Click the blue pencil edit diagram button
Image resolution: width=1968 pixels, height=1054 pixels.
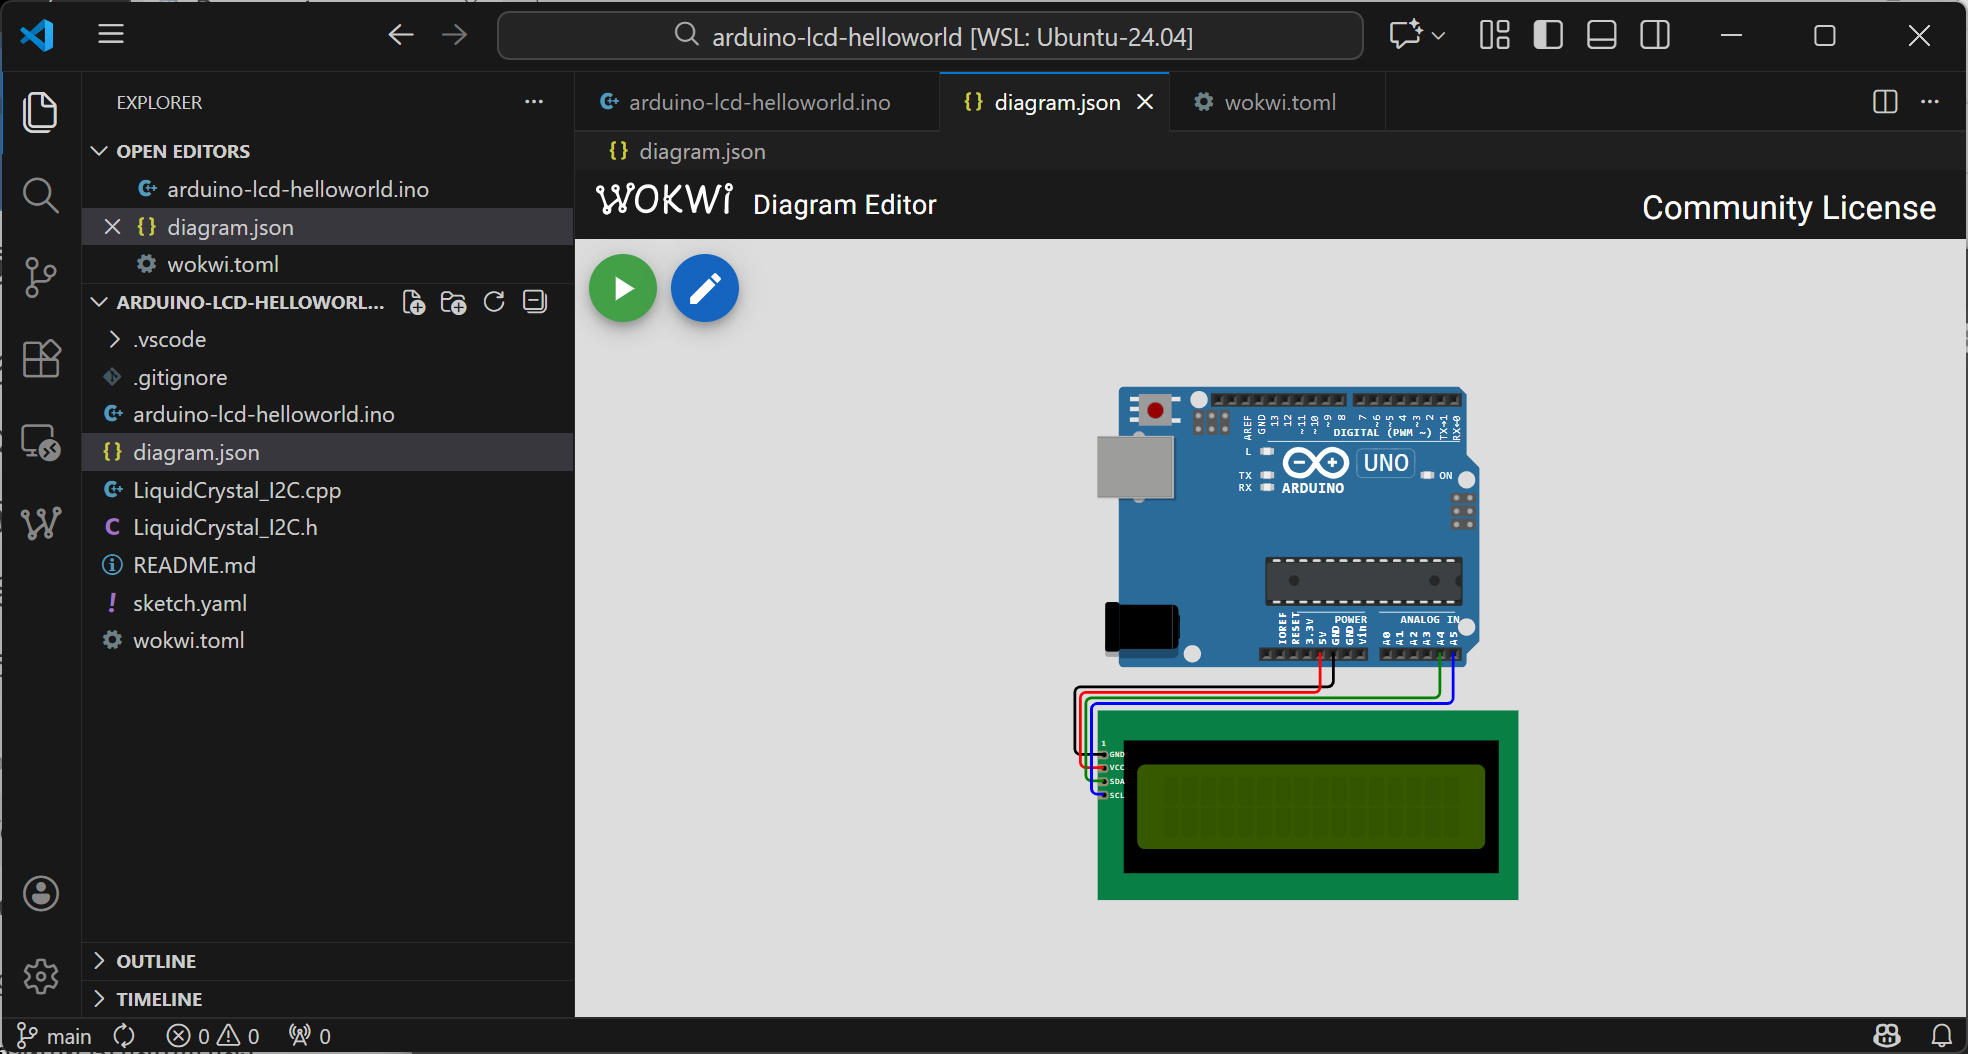(704, 289)
